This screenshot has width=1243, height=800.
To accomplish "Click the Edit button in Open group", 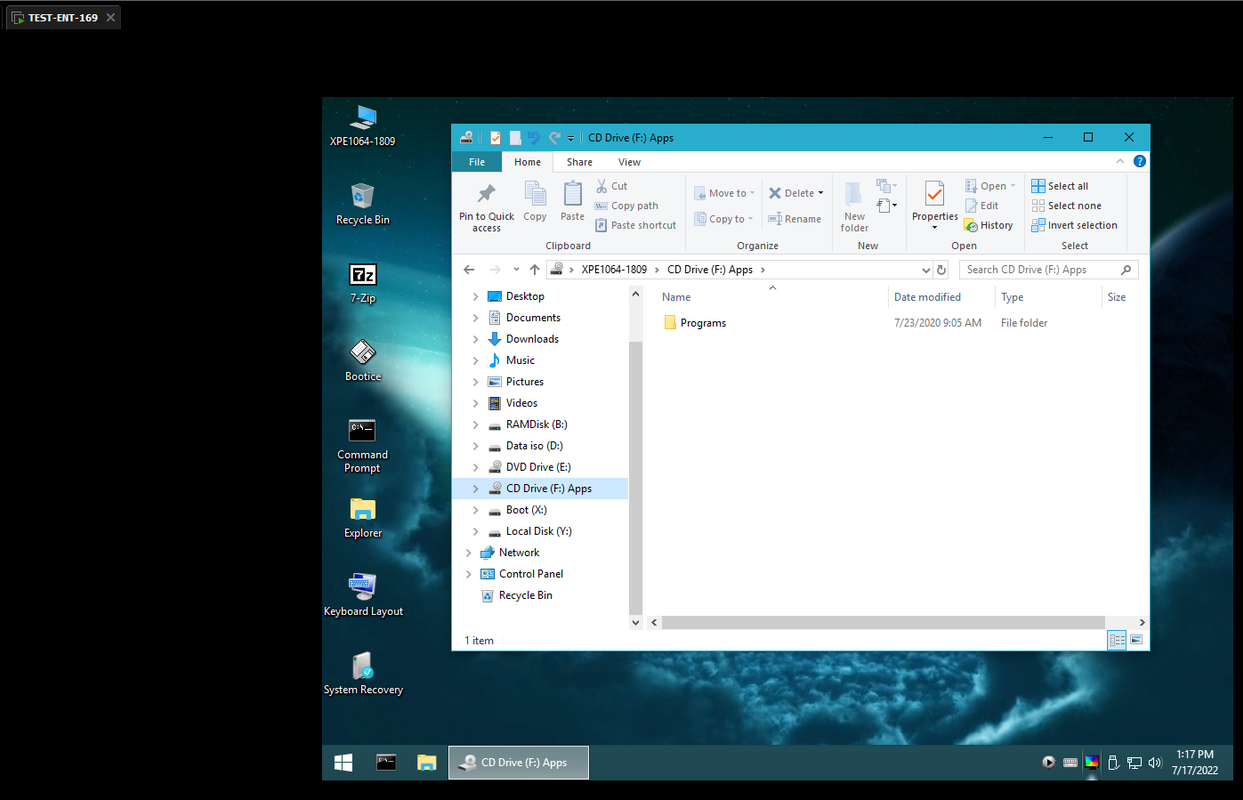I will point(981,205).
